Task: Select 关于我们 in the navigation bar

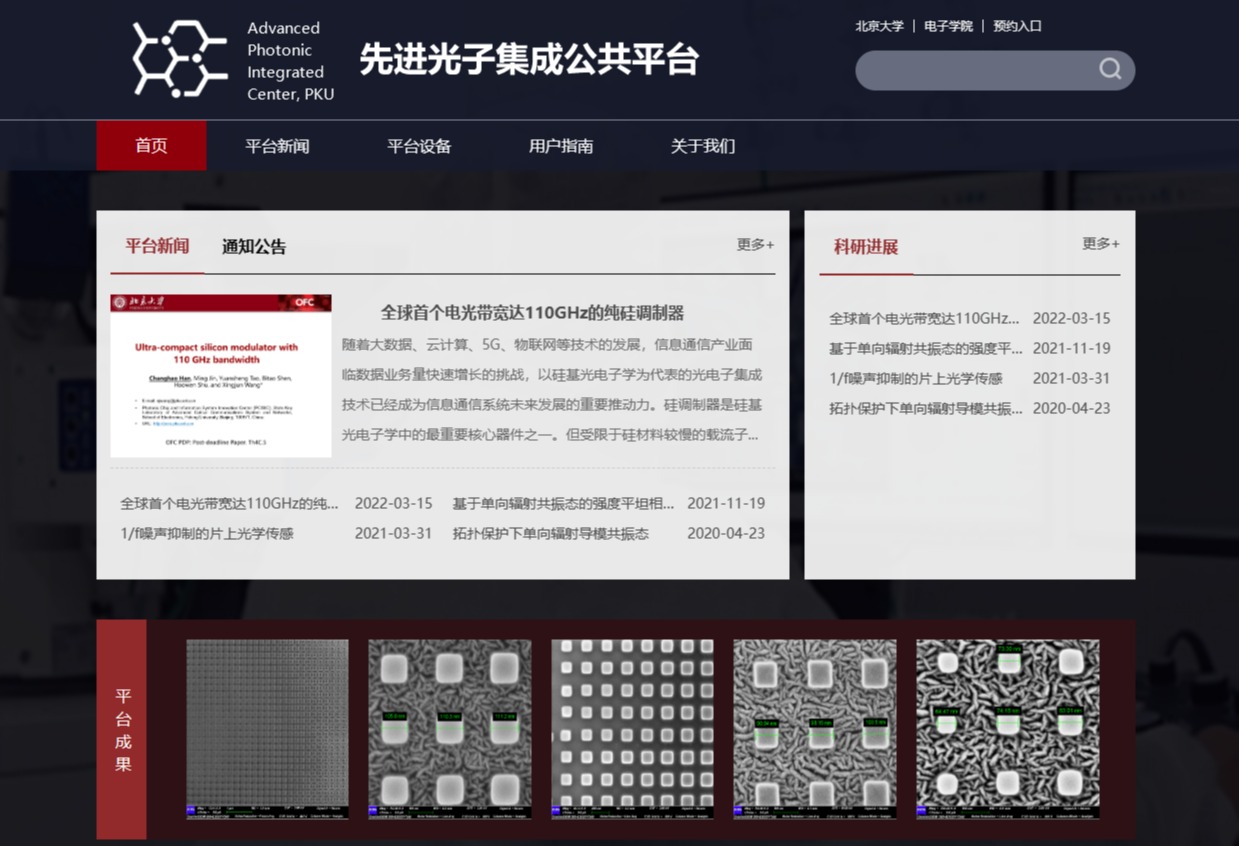Action: [x=702, y=146]
